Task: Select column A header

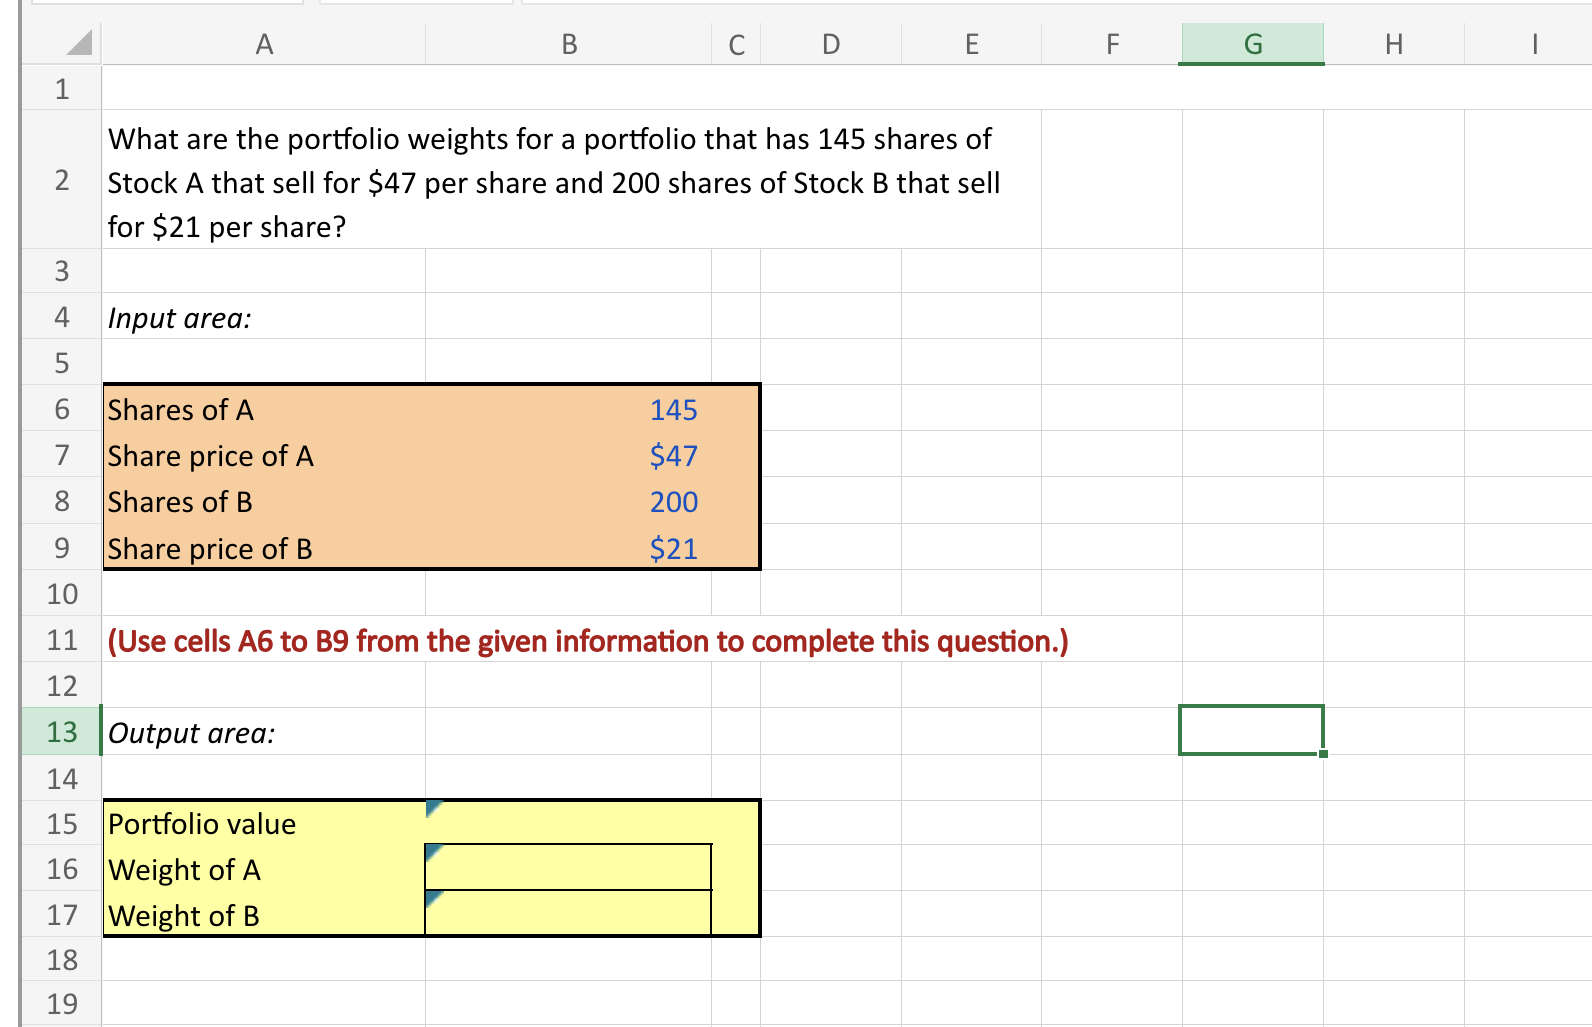Action: pos(264,44)
